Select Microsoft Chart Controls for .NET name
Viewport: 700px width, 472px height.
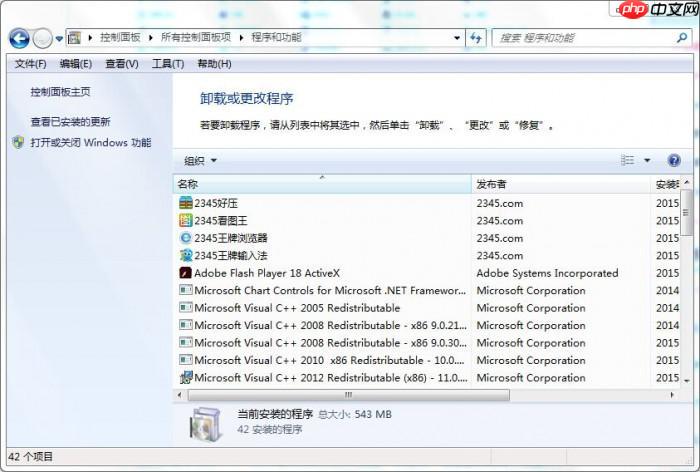(330, 290)
